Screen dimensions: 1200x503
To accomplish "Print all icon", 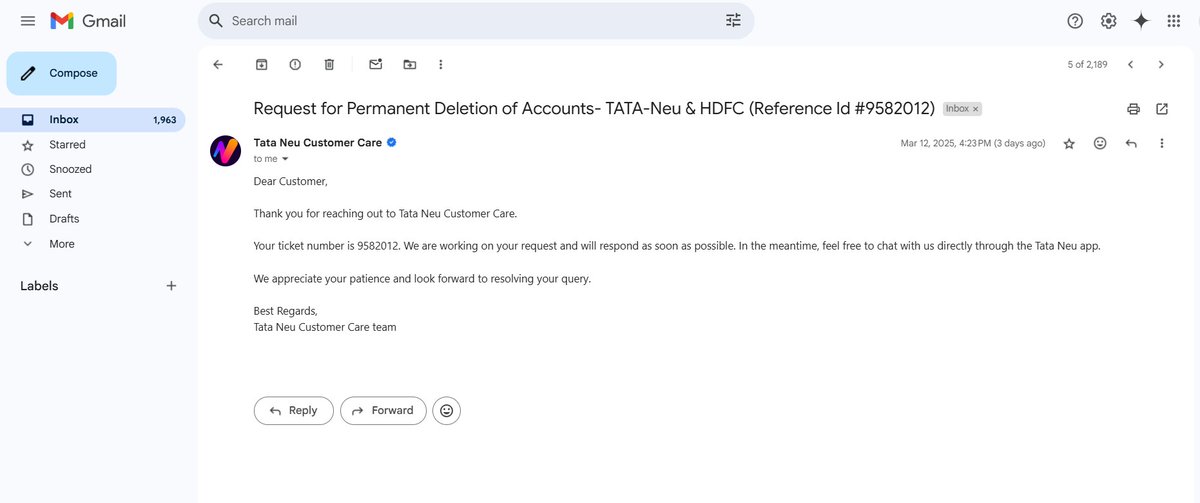I will click(x=1133, y=108).
